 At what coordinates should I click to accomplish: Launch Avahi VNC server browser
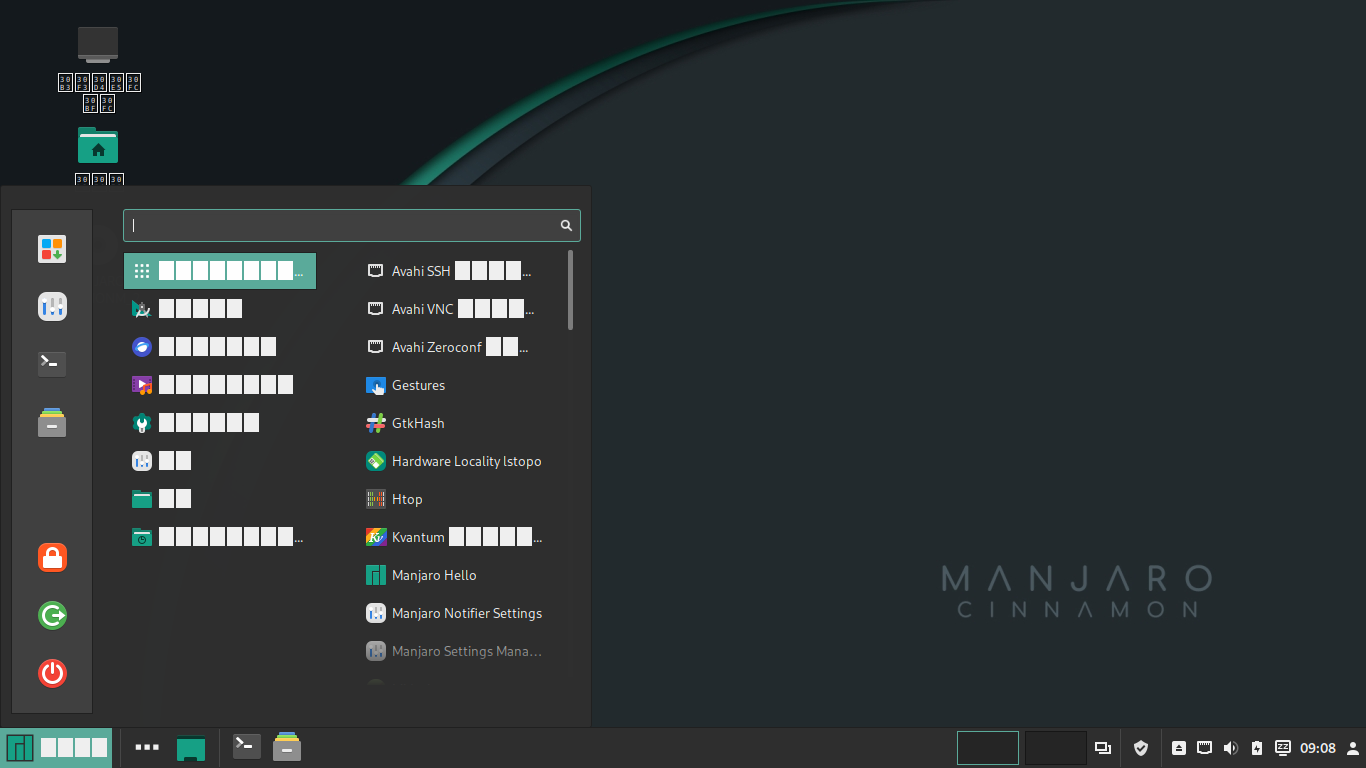[x=460, y=309]
